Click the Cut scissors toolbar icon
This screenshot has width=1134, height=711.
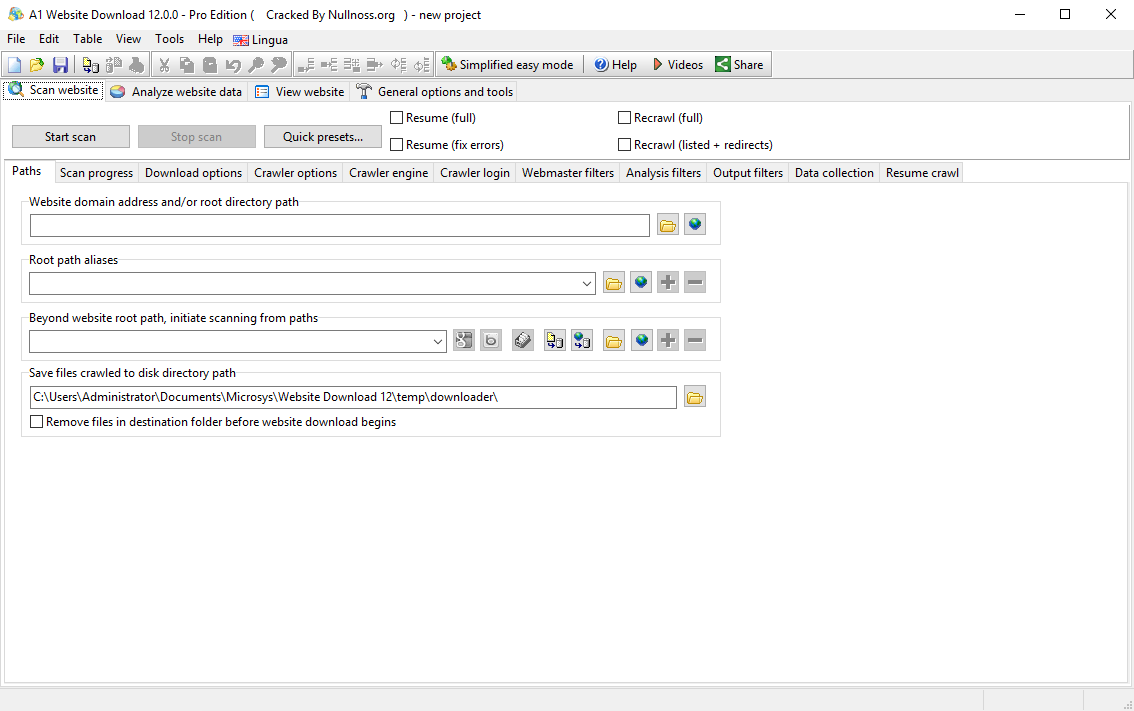pyautogui.click(x=164, y=65)
